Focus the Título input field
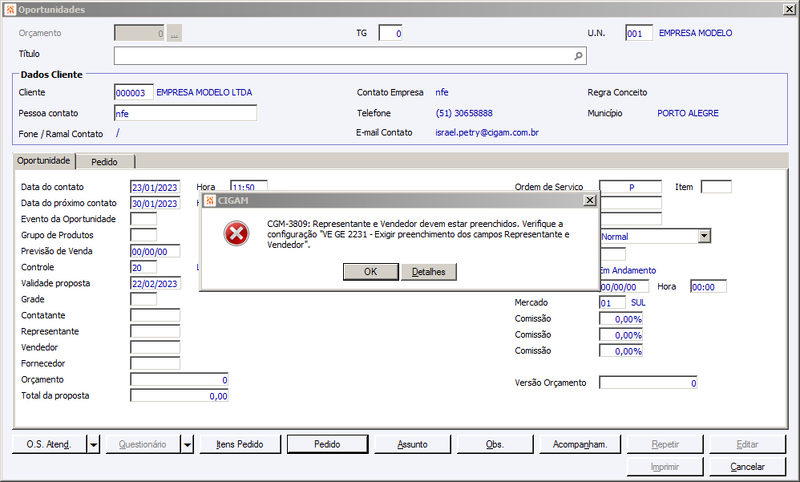 pyautogui.click(x=350, y=56)
